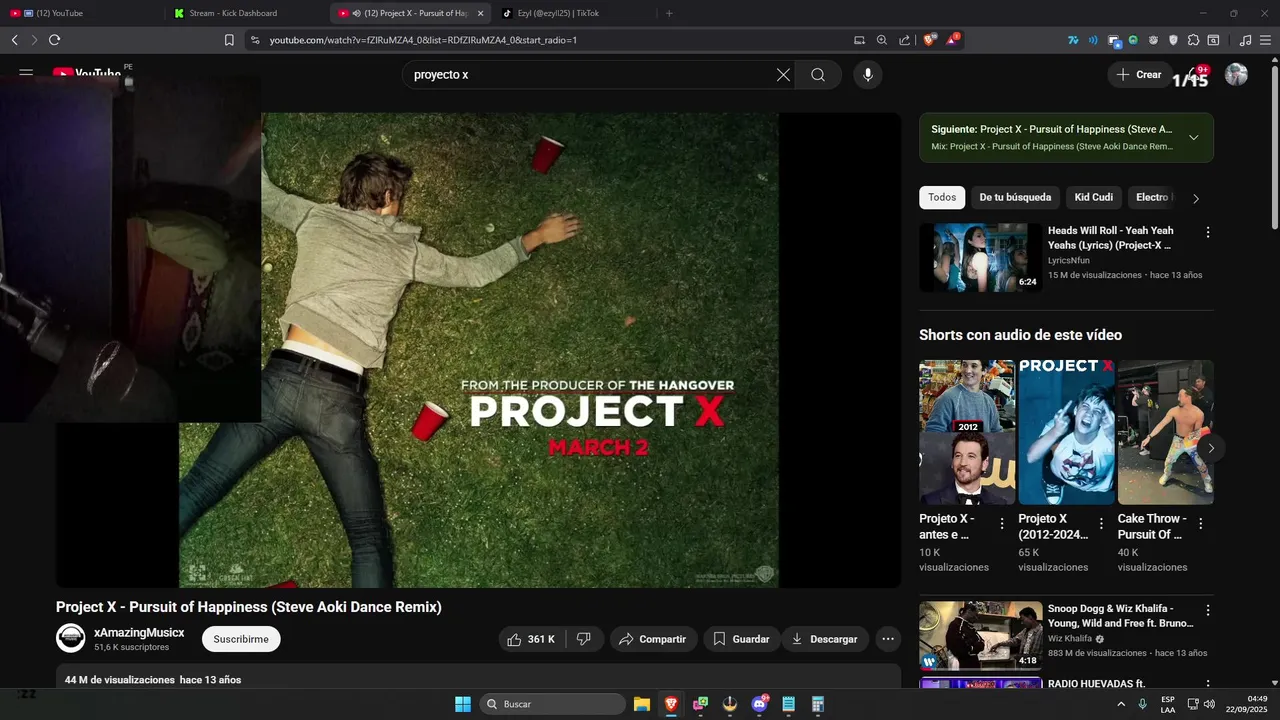Open Brave Shields lion icon
The image size is (1280, 720).
930,40
